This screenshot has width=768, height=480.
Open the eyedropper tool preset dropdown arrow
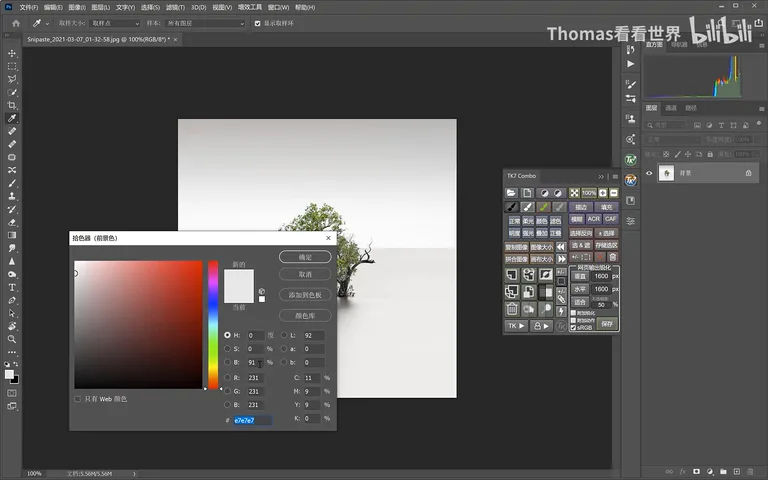click(48, 24)
